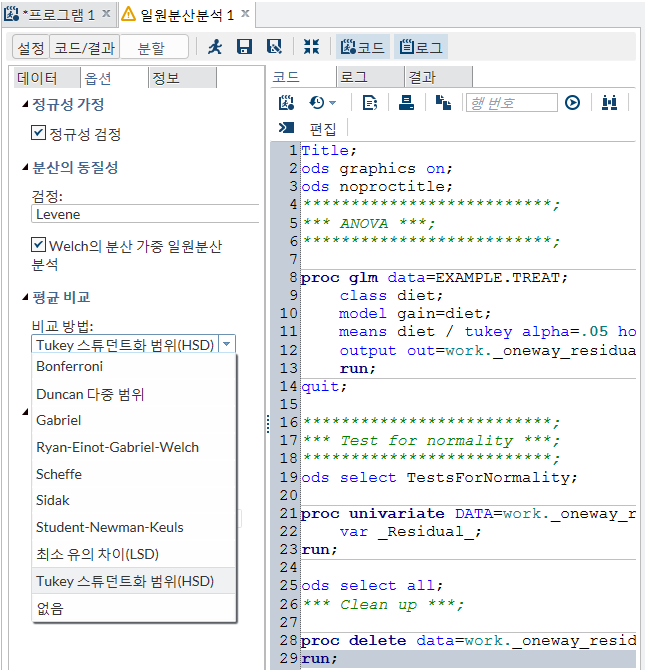Click the command prompt icon beside 편집
Screen dimensions: 649x671
286,128
